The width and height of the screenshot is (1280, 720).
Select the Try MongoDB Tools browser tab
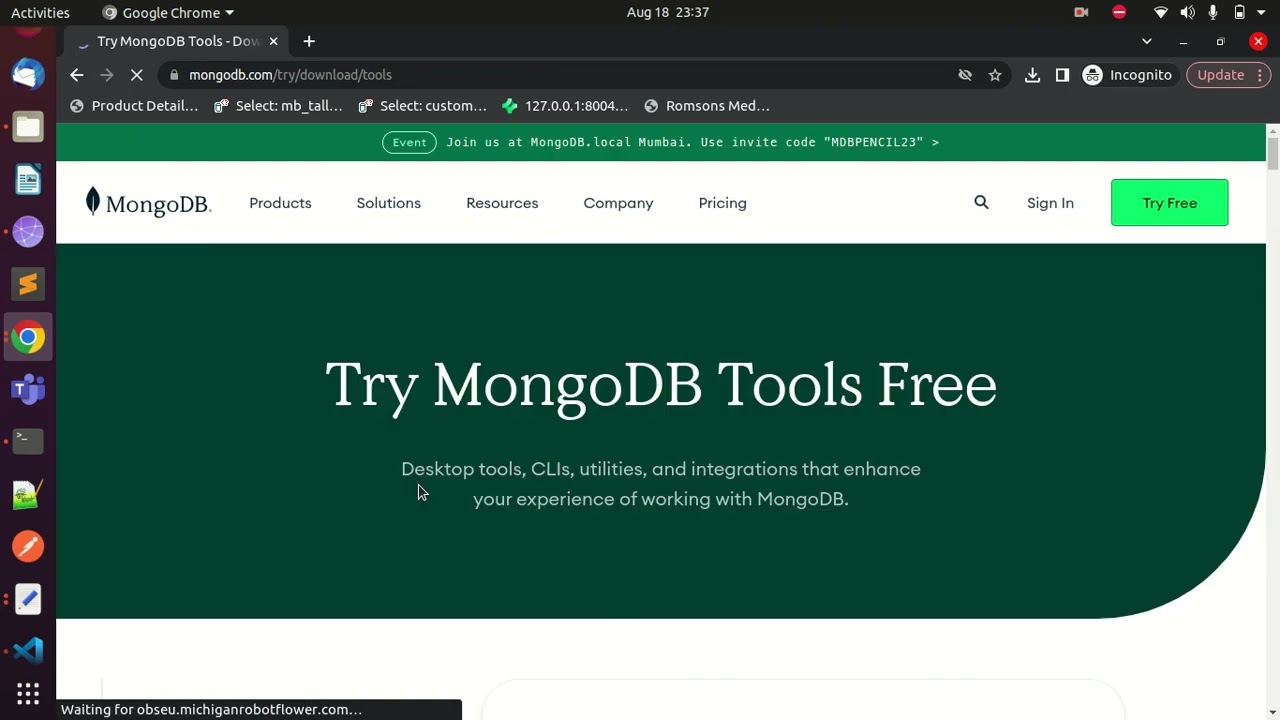coord(178,41)
